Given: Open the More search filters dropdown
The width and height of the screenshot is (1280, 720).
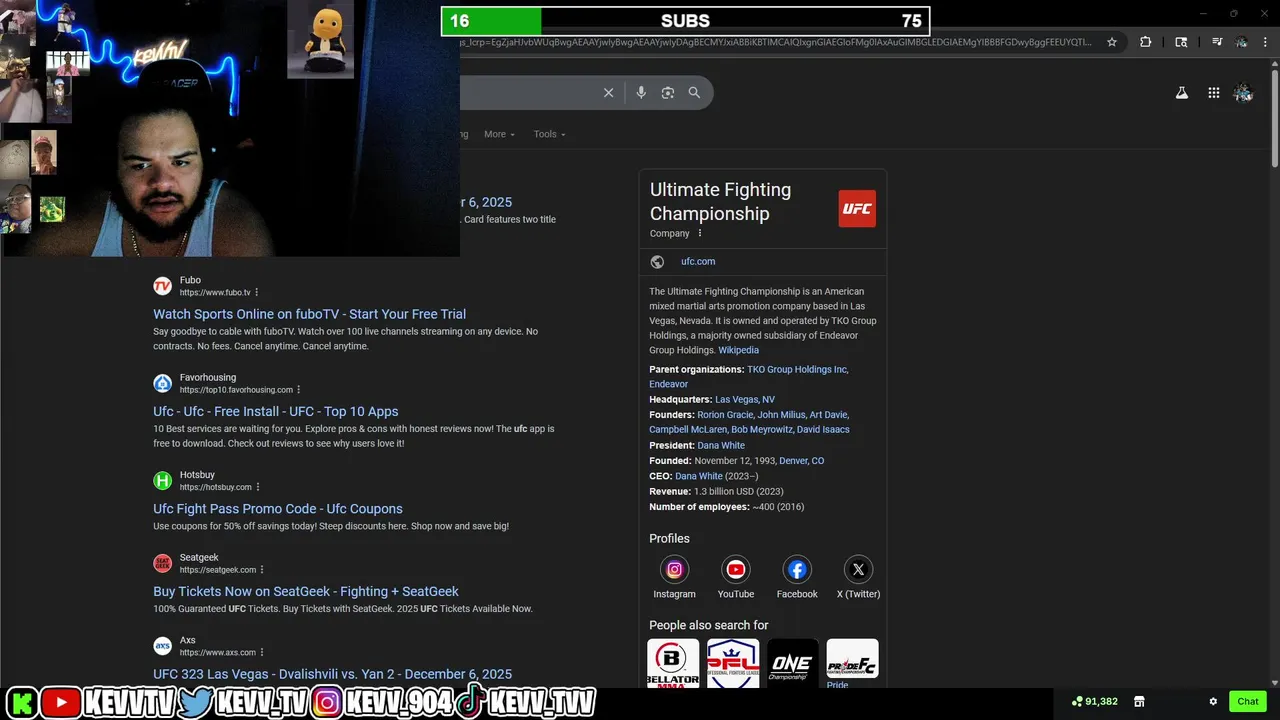Looking at the screenshot, I should [x=499, y=134].
